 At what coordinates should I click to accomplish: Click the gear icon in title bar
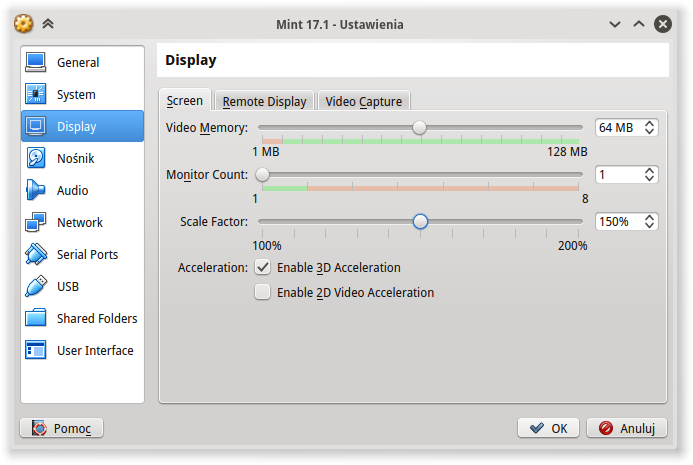tap(23, 24)
